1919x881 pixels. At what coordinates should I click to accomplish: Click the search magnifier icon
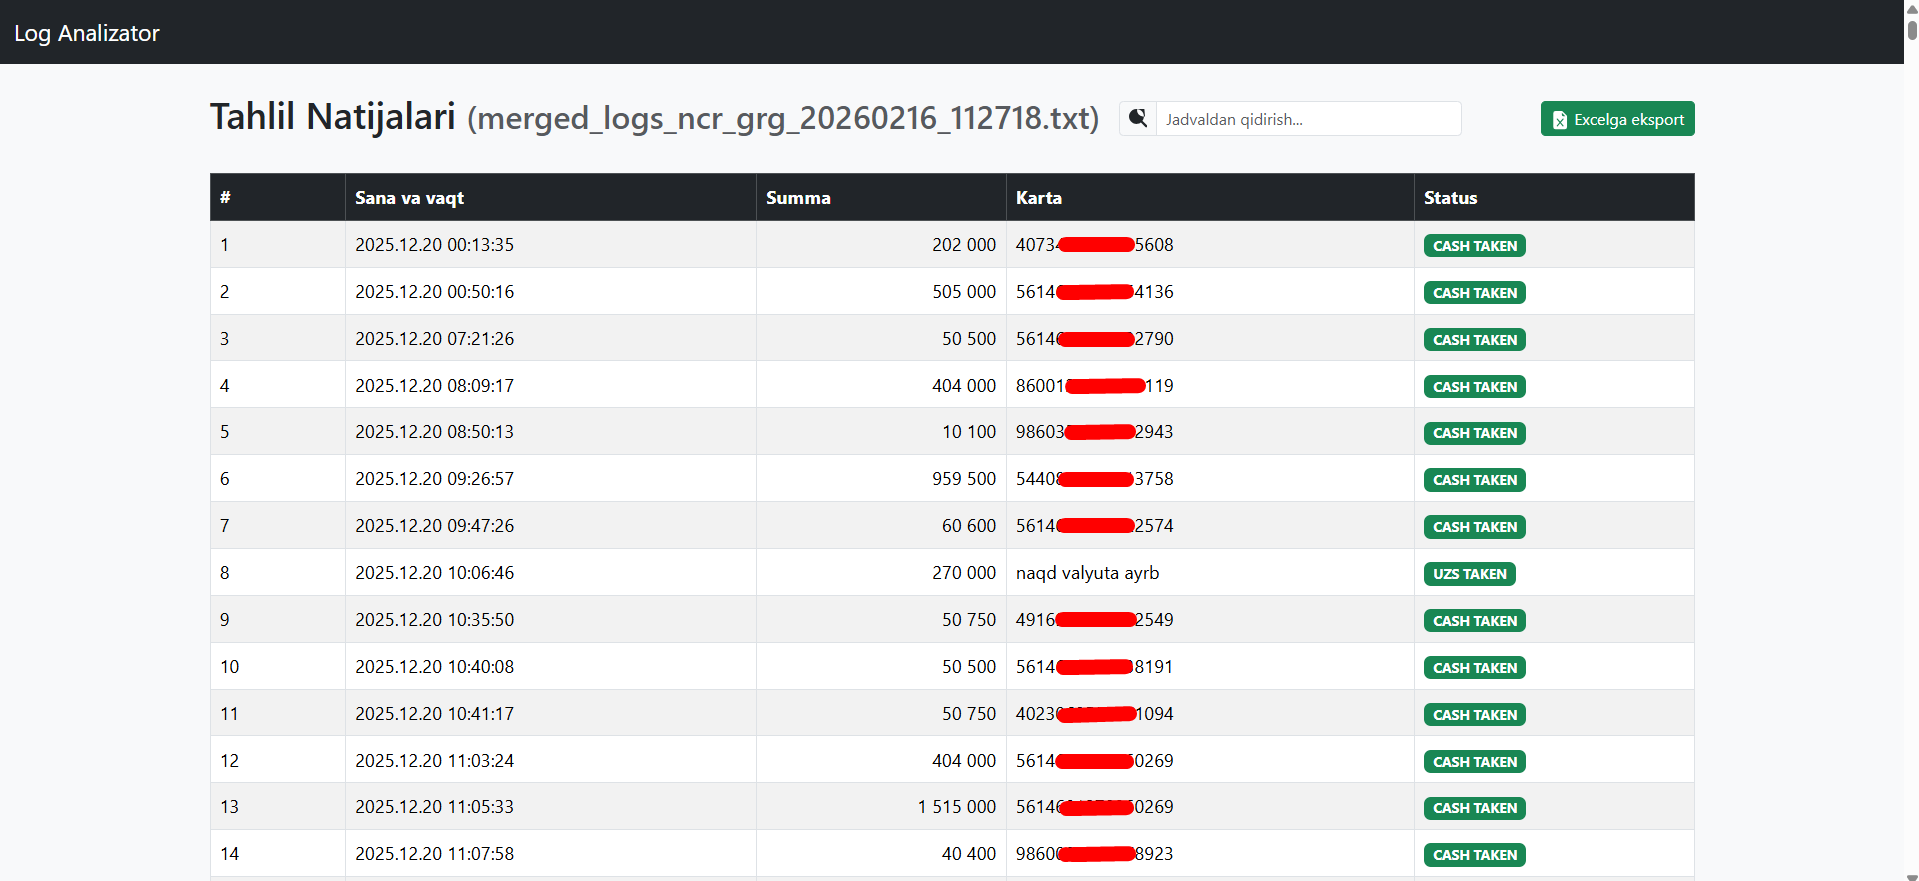tap(1138, 119)
